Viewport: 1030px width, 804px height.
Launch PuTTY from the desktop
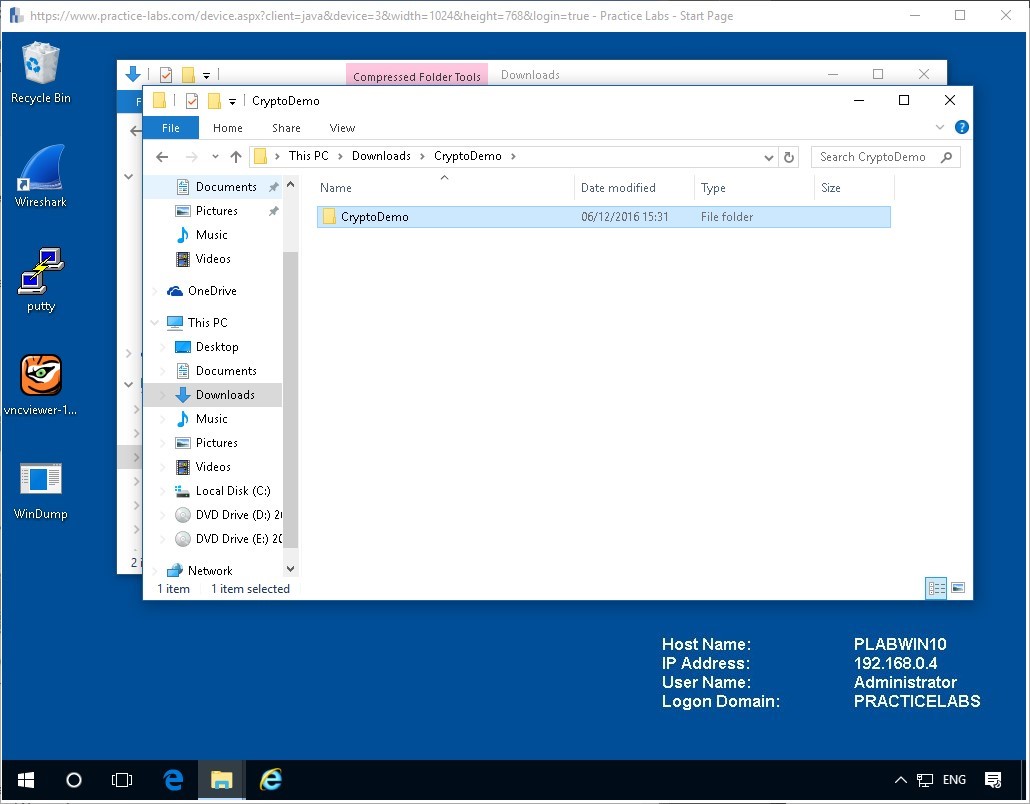40,280
